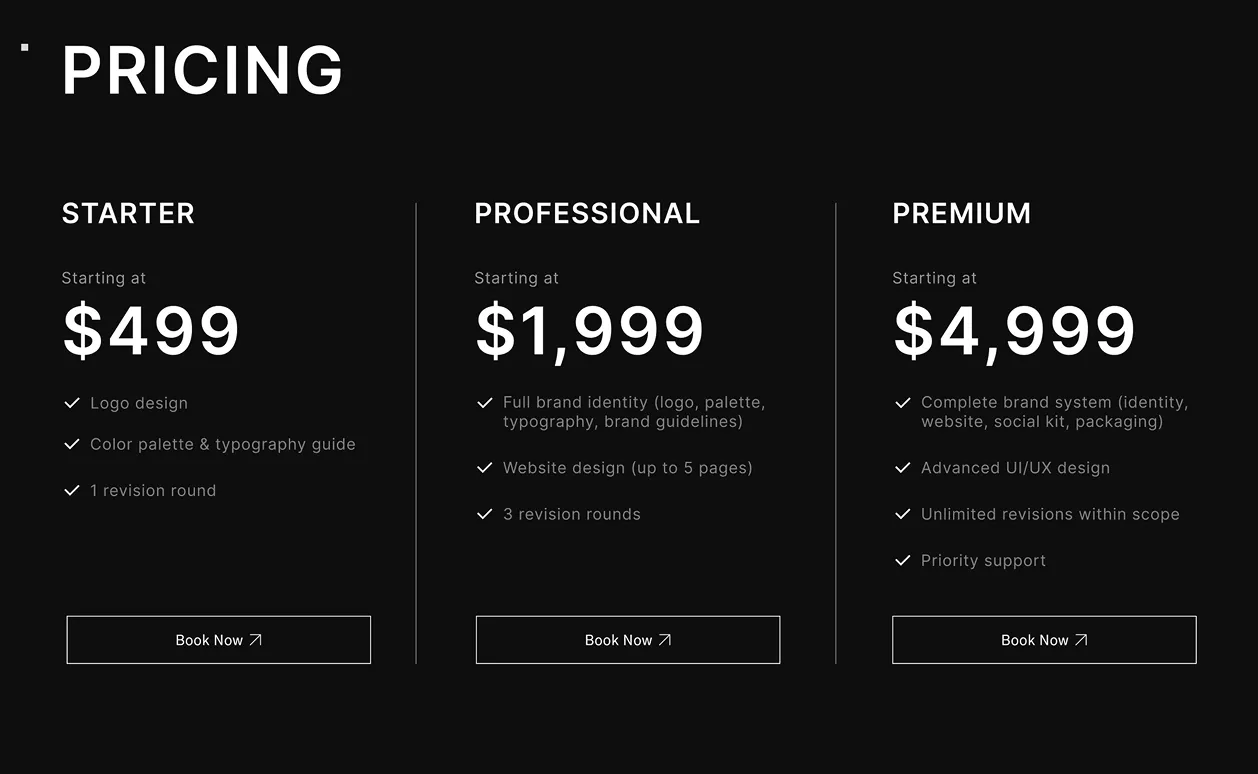The width and height of the screenshot is (1258, 774).
Task: Click the checkmark next to Advanced UI/UX design
Action: pos(903,468)
